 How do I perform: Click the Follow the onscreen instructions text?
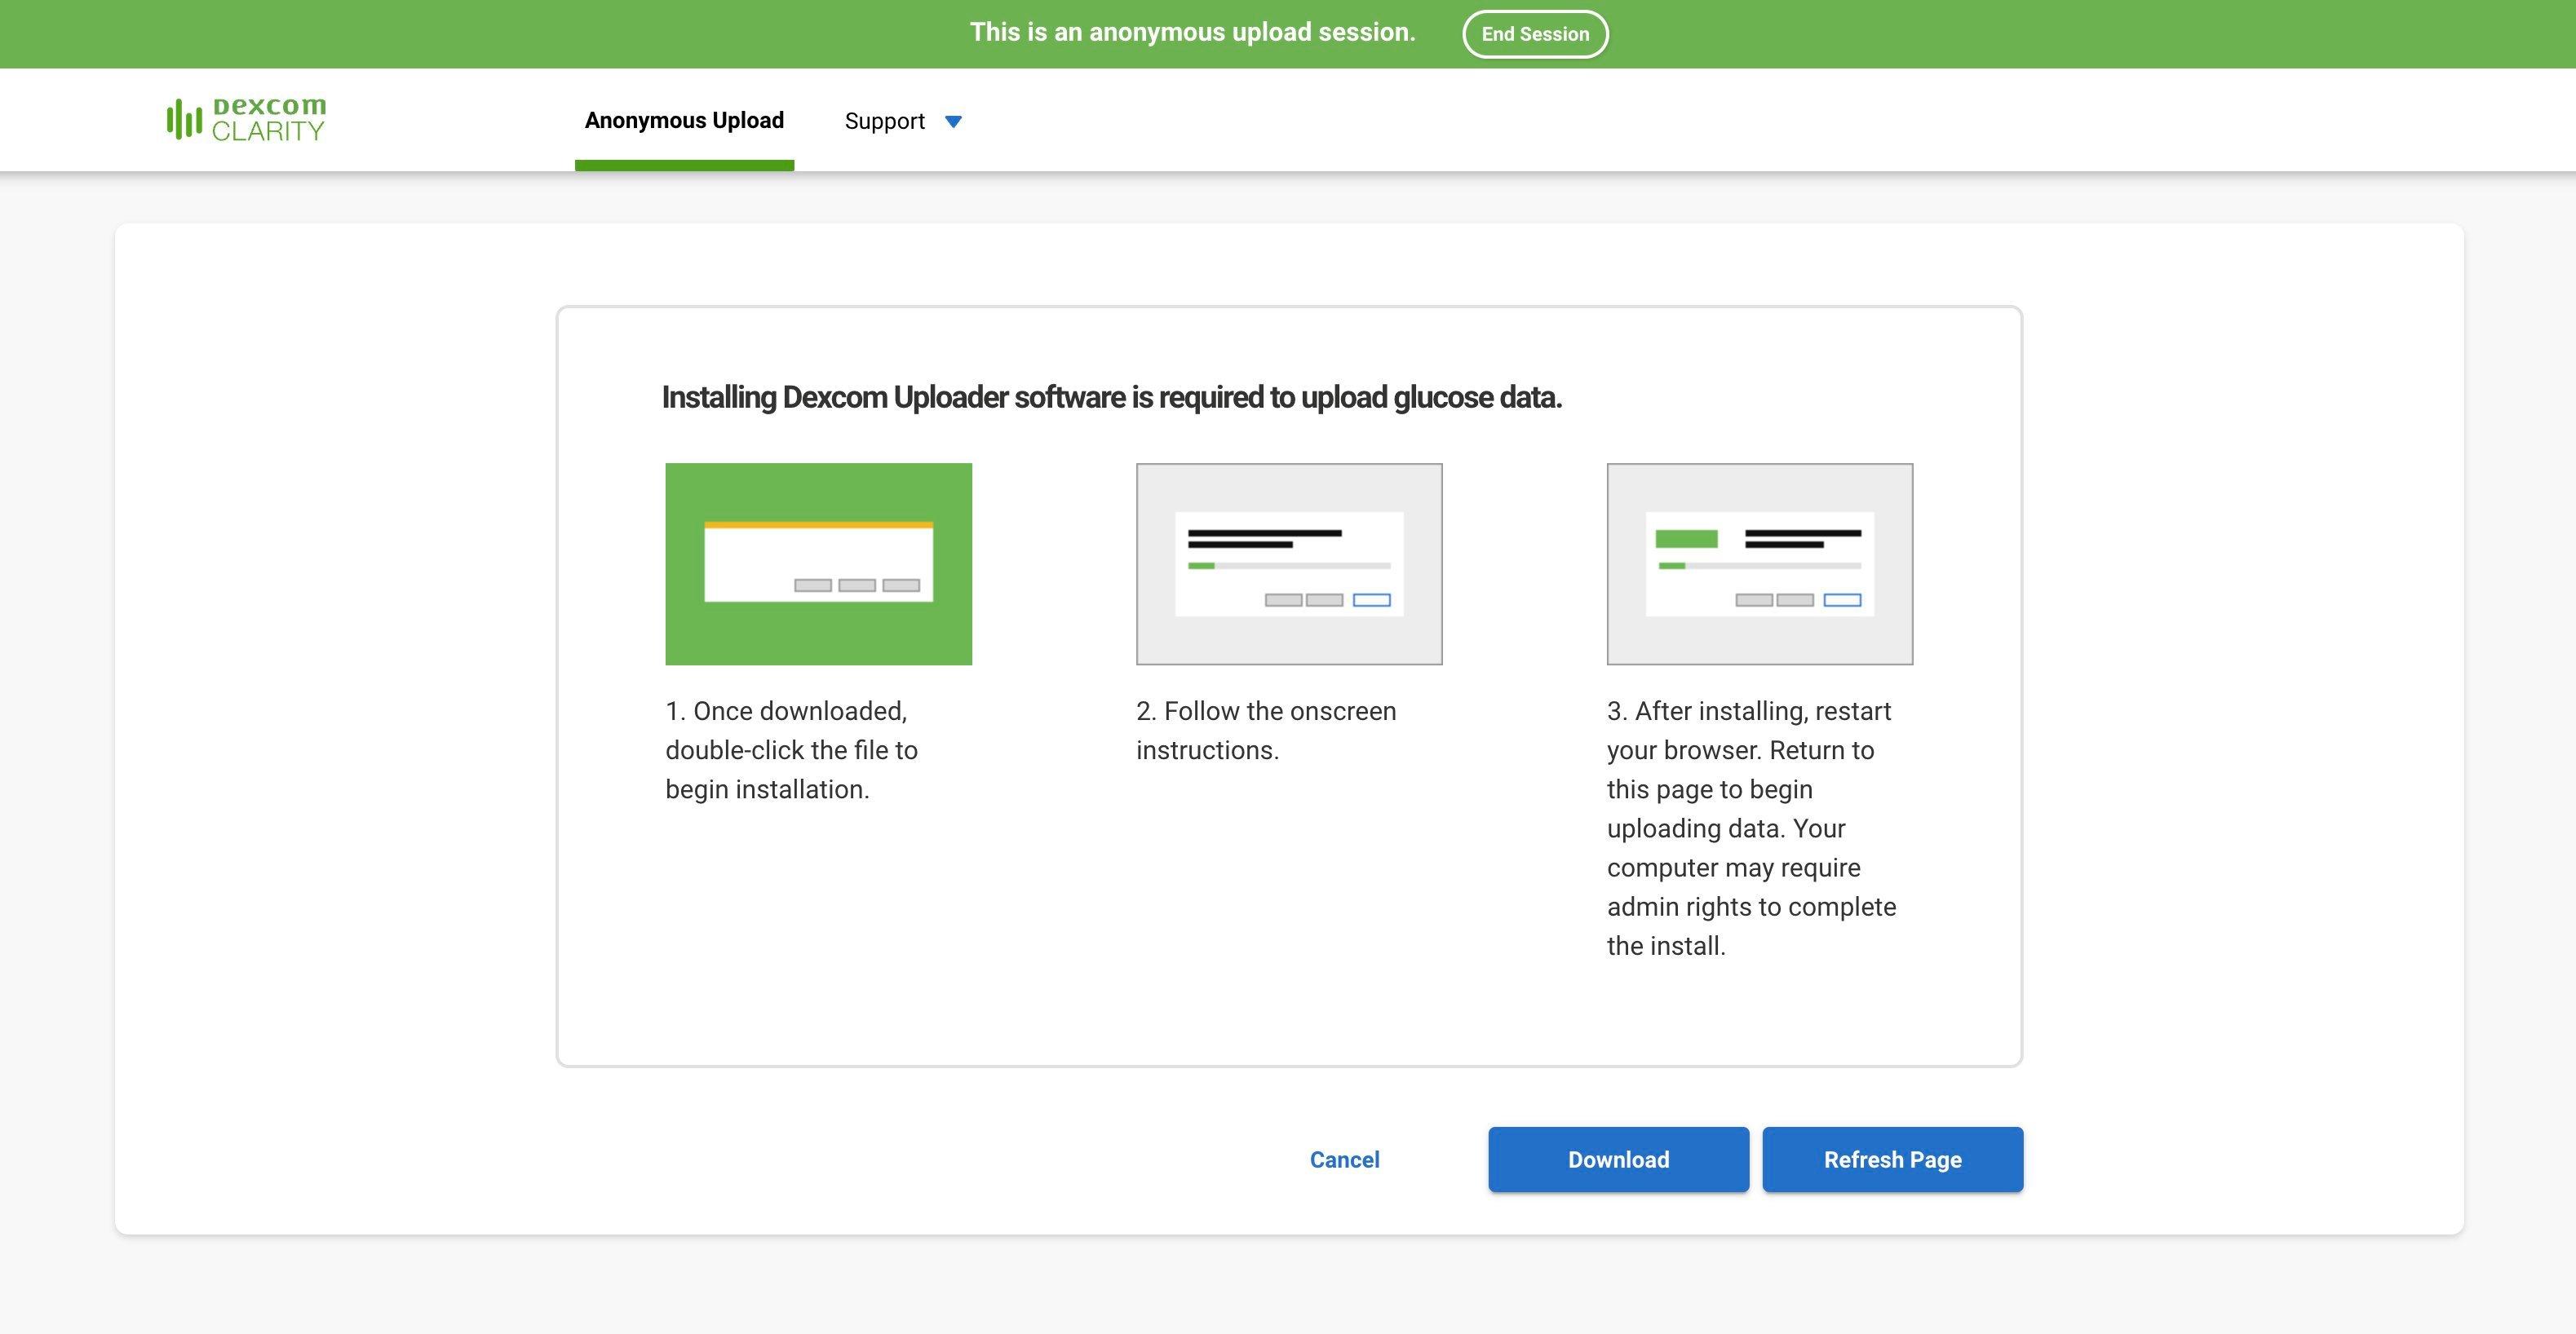(x=1265, y=730)
